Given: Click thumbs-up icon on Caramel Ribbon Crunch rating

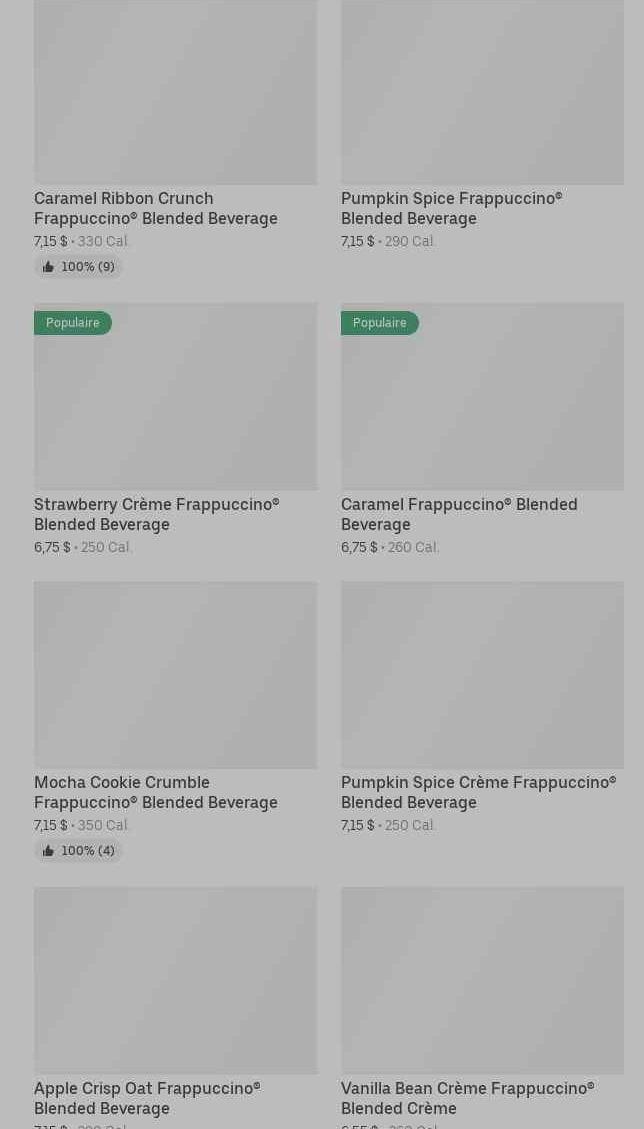Looking at the screenshot, I should pos(48,267).
